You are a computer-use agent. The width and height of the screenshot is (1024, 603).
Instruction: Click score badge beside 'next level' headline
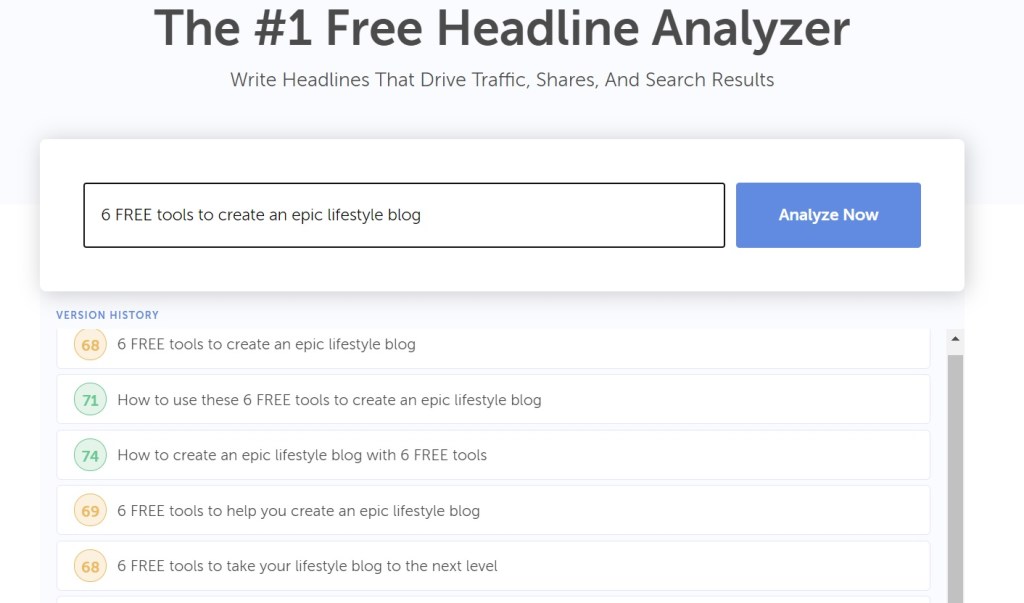click(x=90, y=566)
